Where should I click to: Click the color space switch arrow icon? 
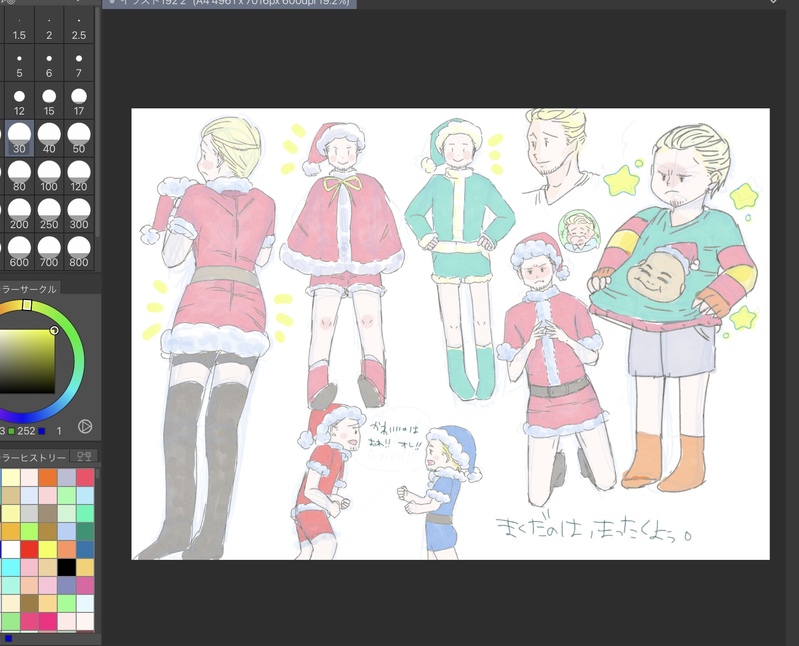coord(85,426)
